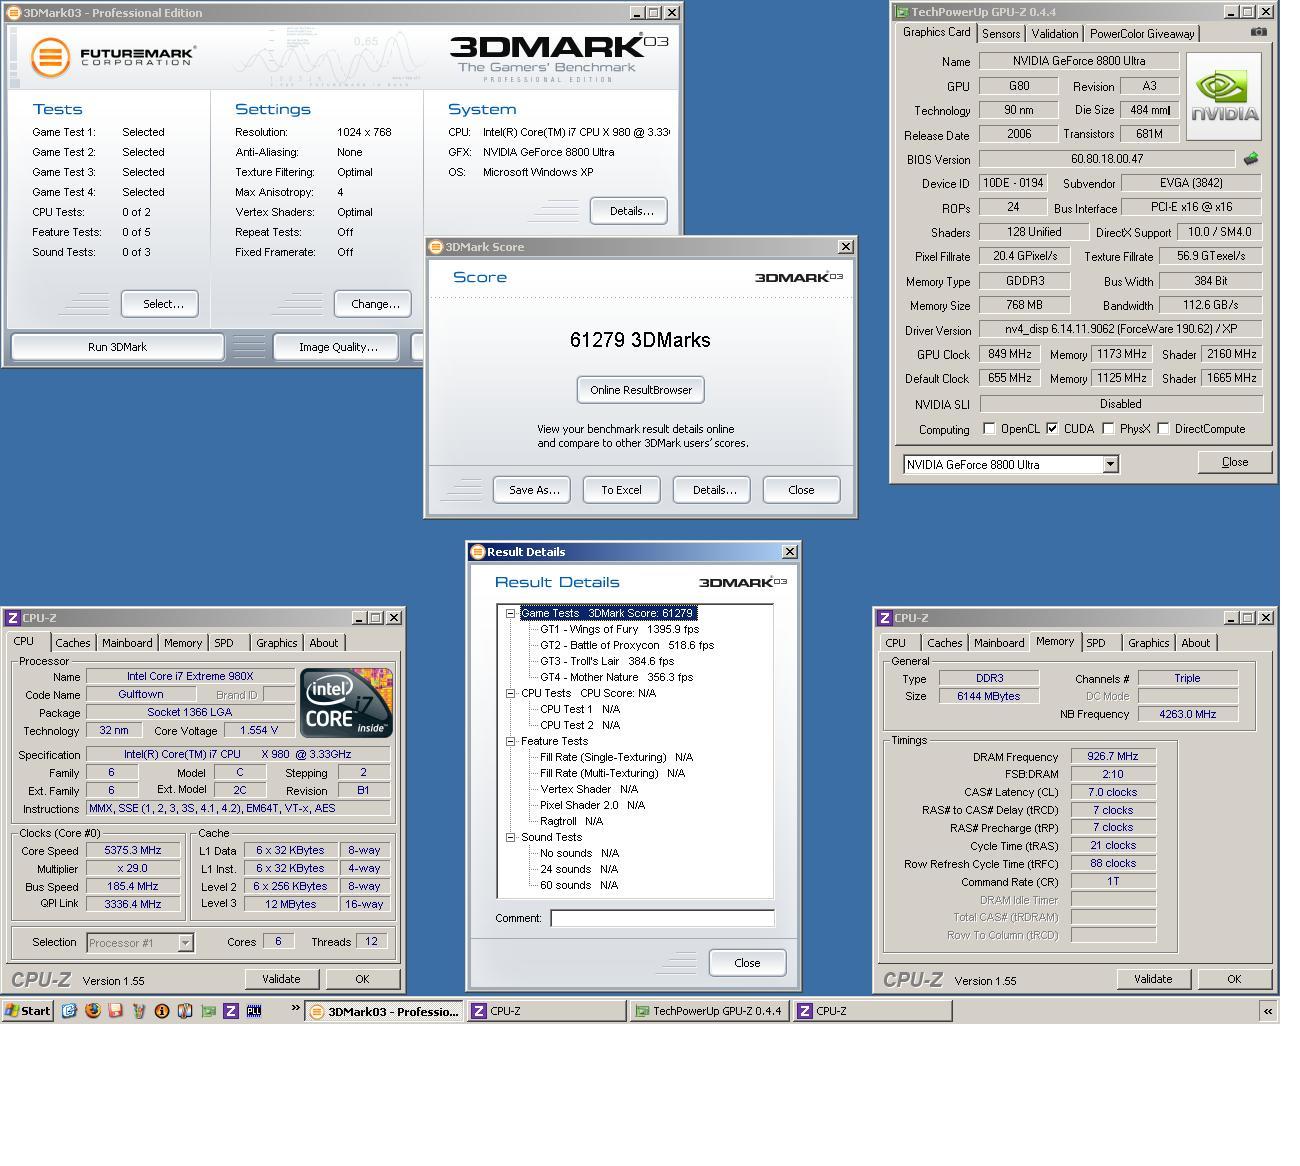Open the Windows Start menu
The image size is (1300, 1166).
[x=28, y=1011]
